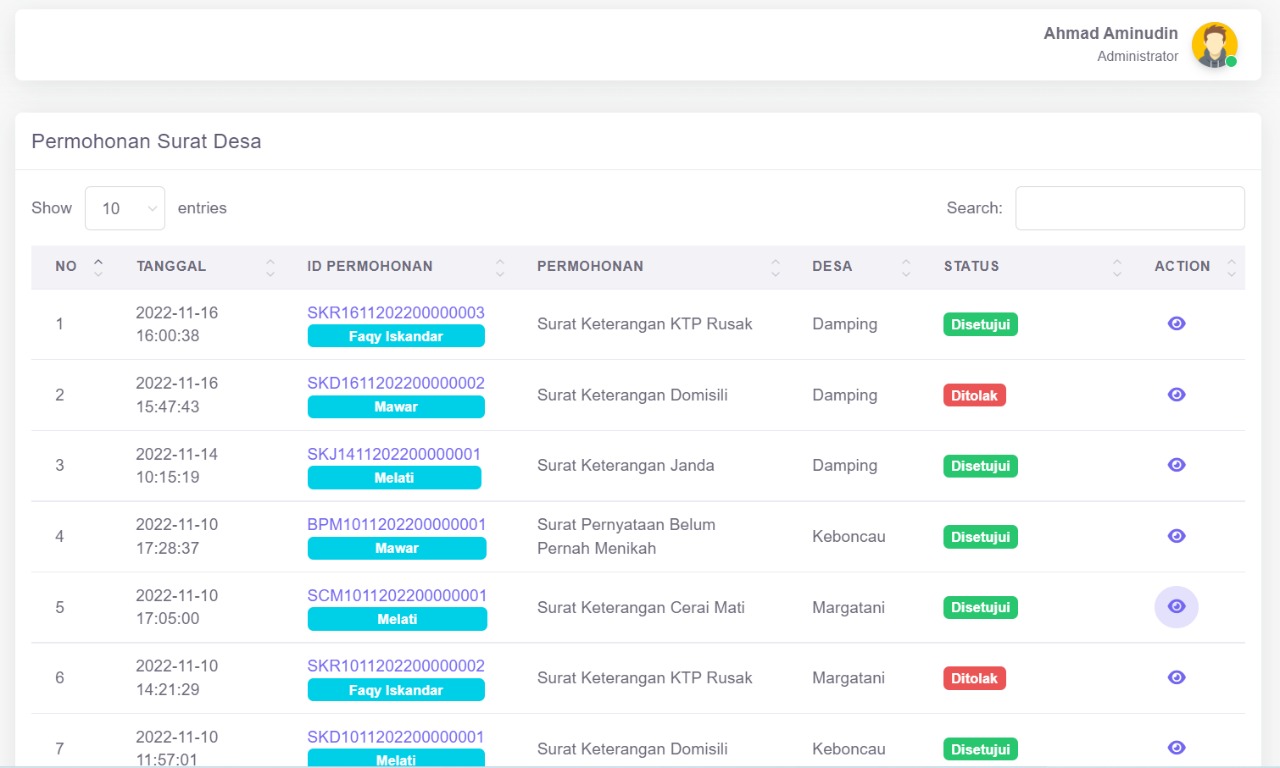Sort by the TANGGAL column
Screen dimensions: 1280x768
pyautogui.click(x=171, y=267)
